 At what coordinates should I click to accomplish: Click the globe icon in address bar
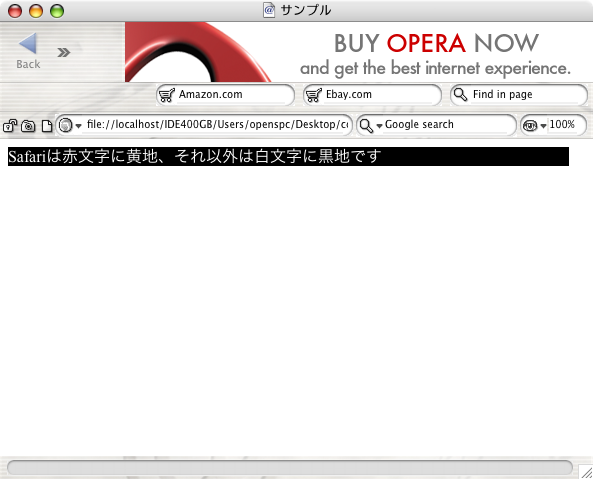point(66,125)
